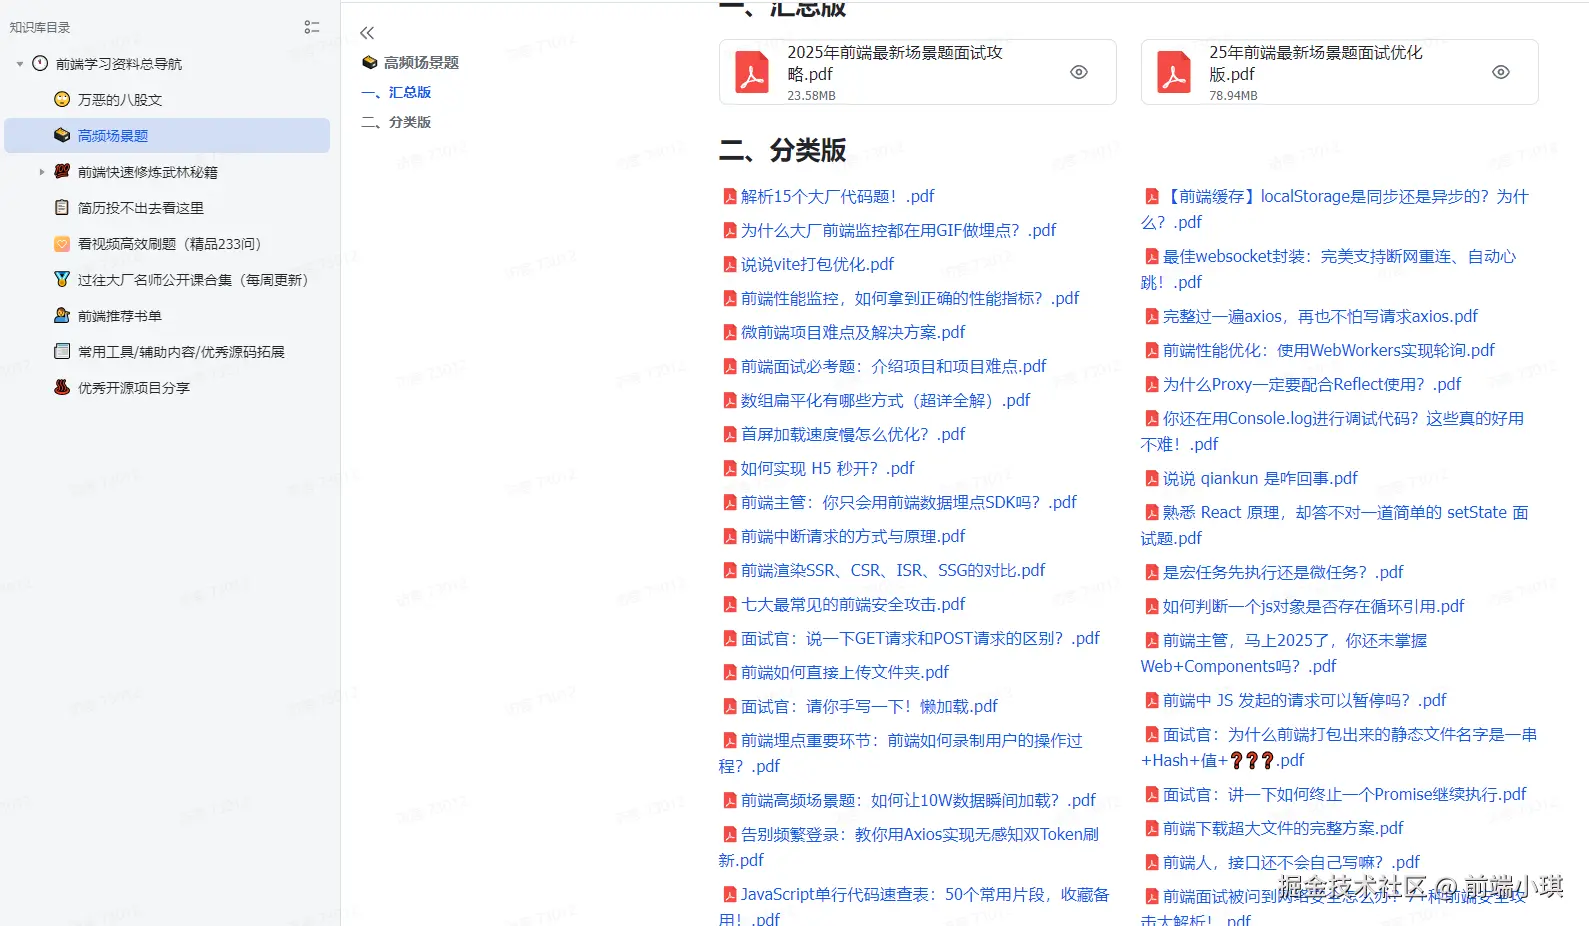Click the orange icon beside 看视频高效刷题
Viewport: 1589px width, 926px height.
click(x=62, y=243)
